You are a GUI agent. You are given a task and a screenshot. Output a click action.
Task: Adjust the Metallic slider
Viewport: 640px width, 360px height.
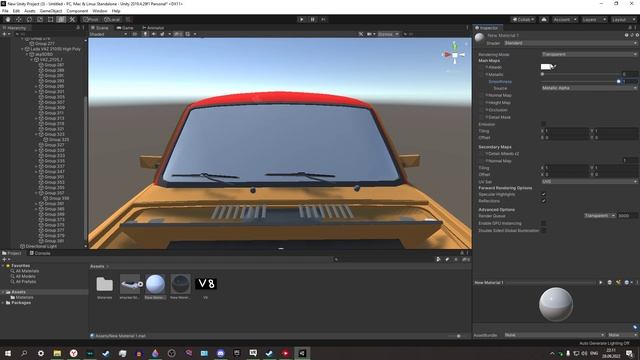(x=580, y=74)
